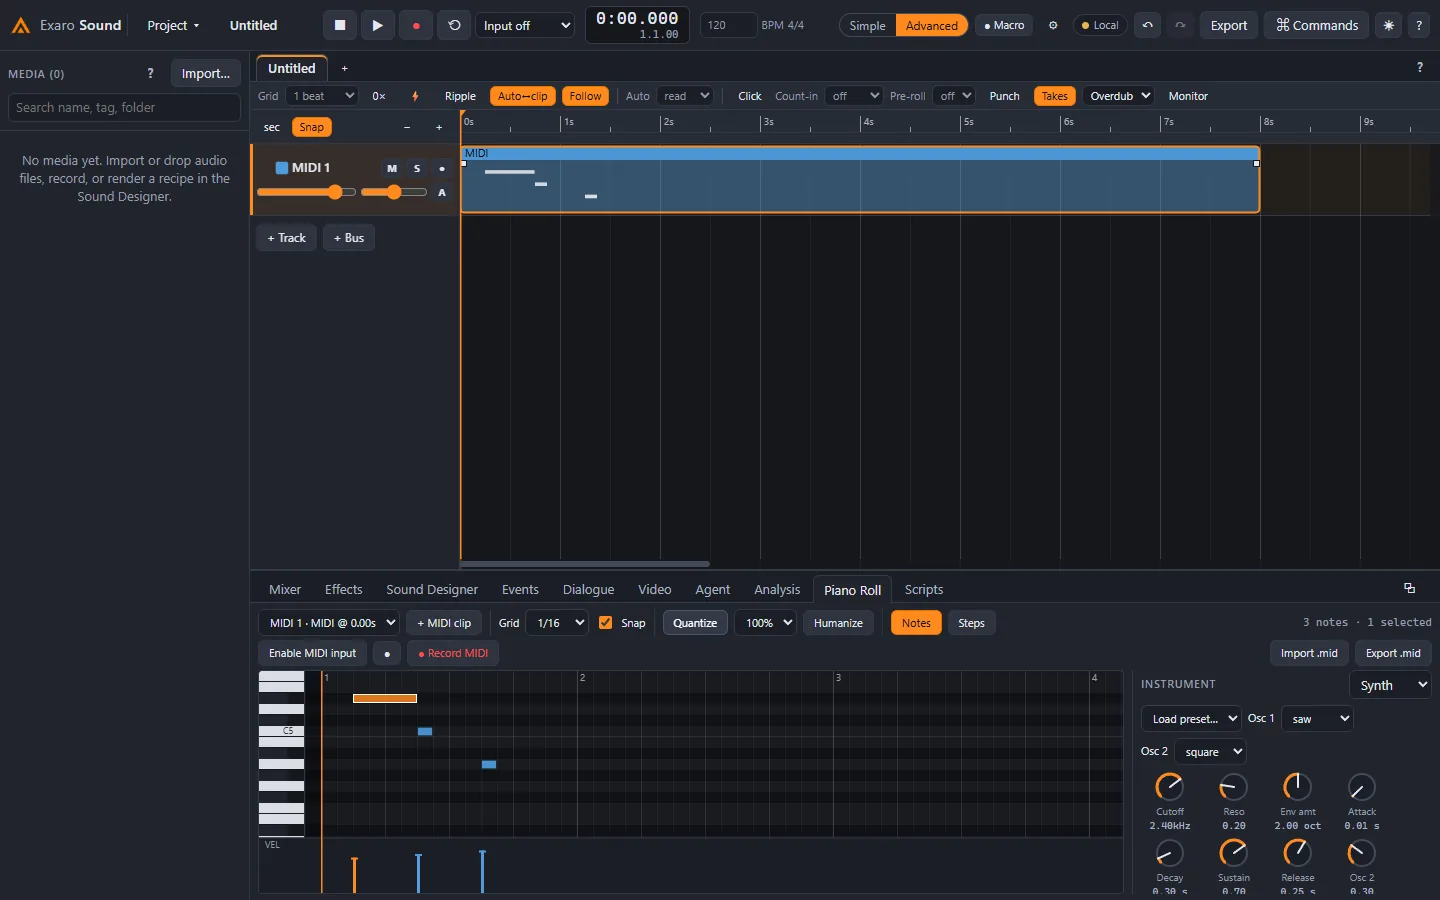Open the Count-in dropdown

click(853, 96)
